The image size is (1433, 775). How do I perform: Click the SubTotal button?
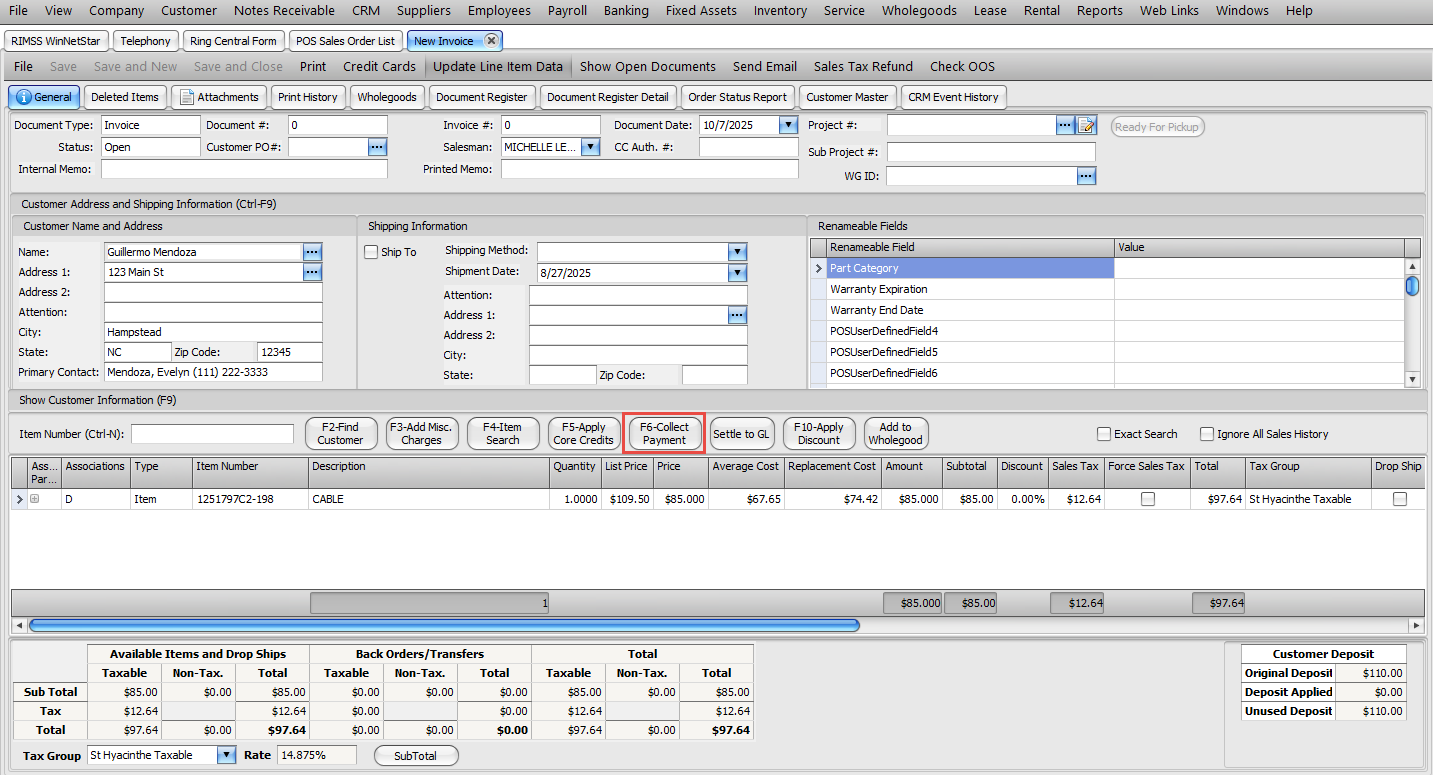[x=416, y=756]
